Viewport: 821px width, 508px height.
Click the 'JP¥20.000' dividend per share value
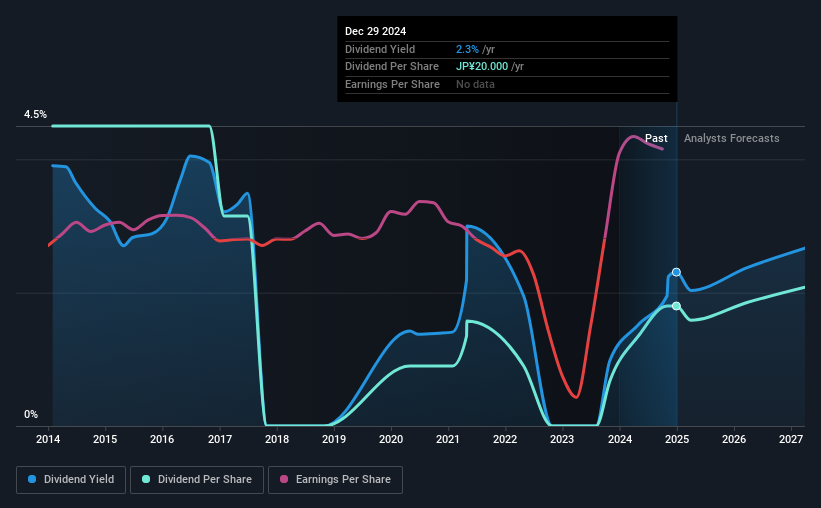[482, 67]
